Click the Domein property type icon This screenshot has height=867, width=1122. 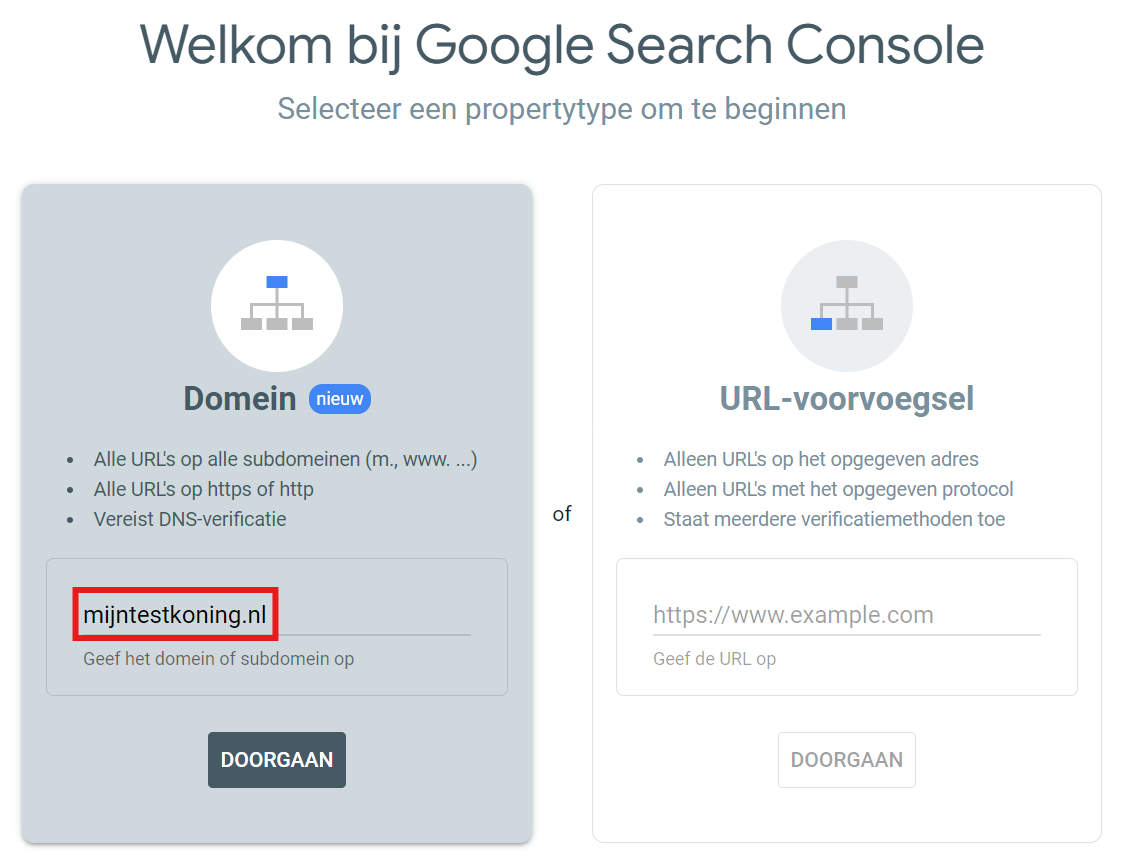[277, 307]
